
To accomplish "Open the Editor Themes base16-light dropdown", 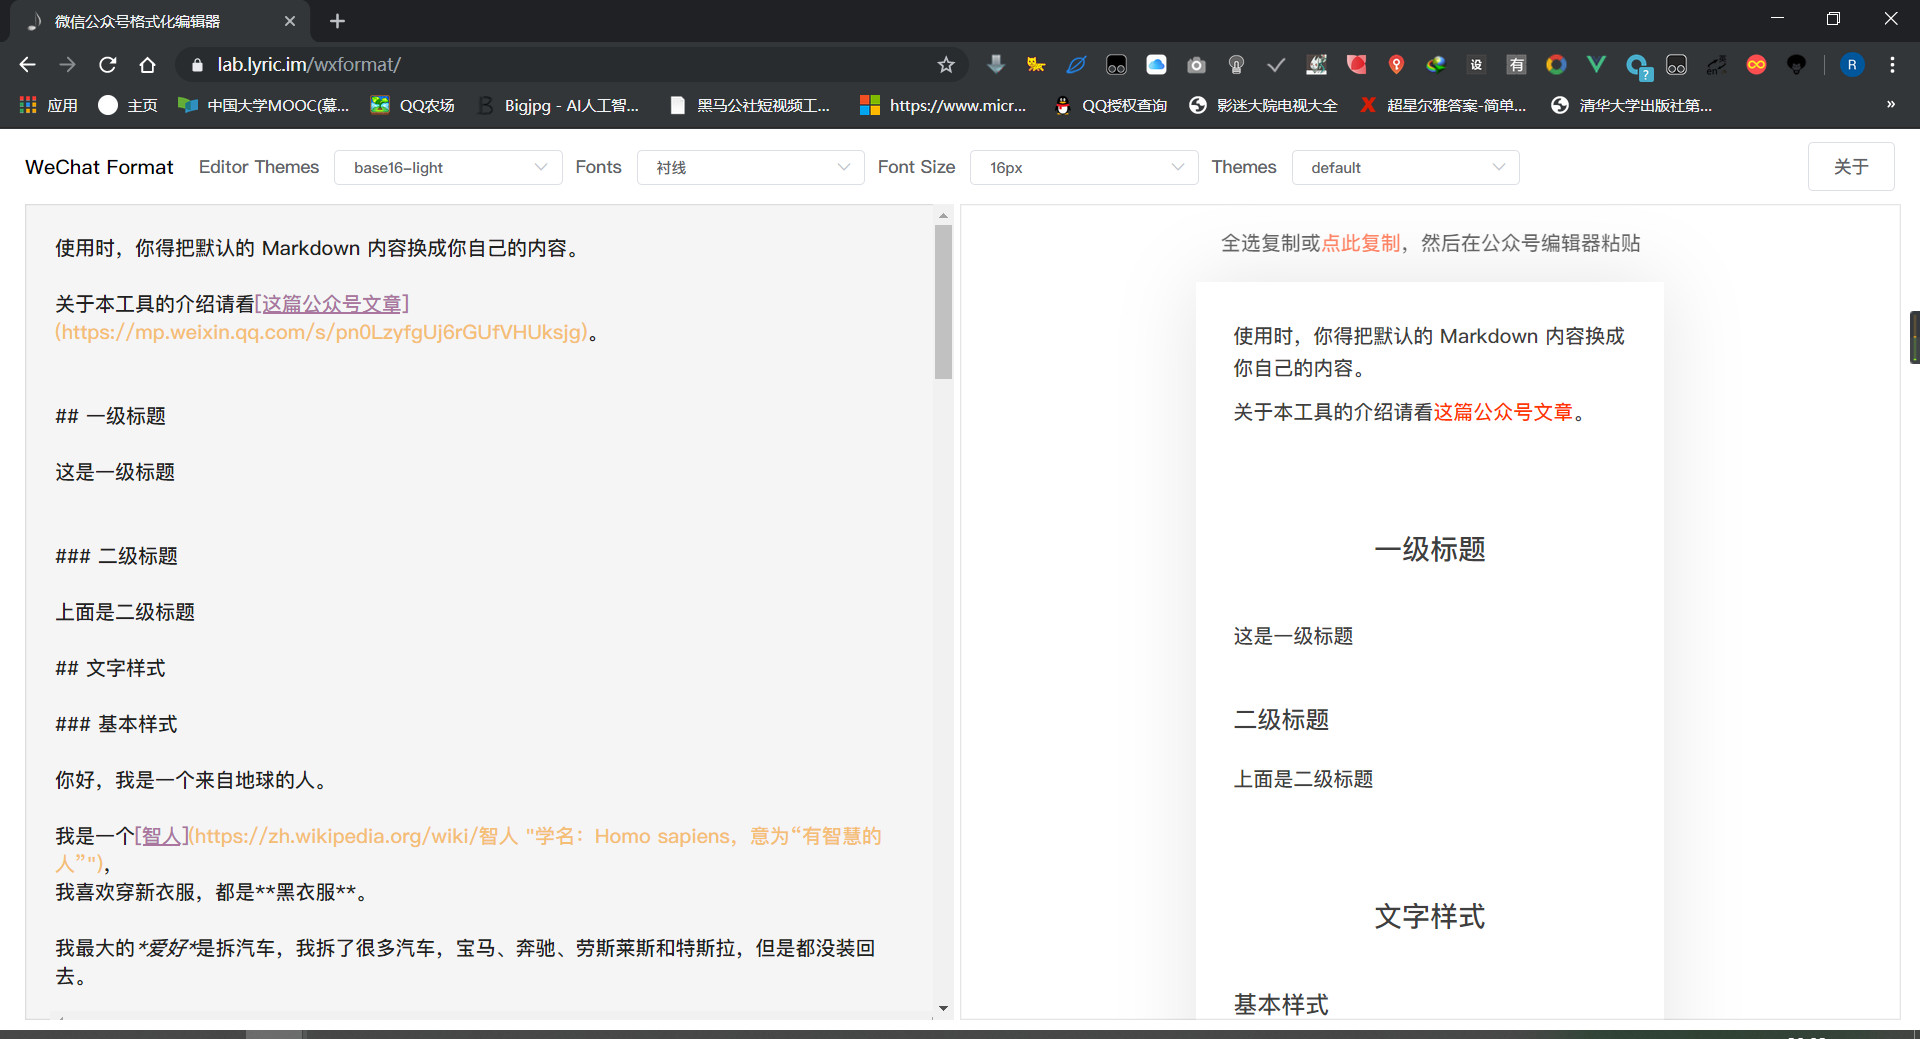I will [448, 168].
